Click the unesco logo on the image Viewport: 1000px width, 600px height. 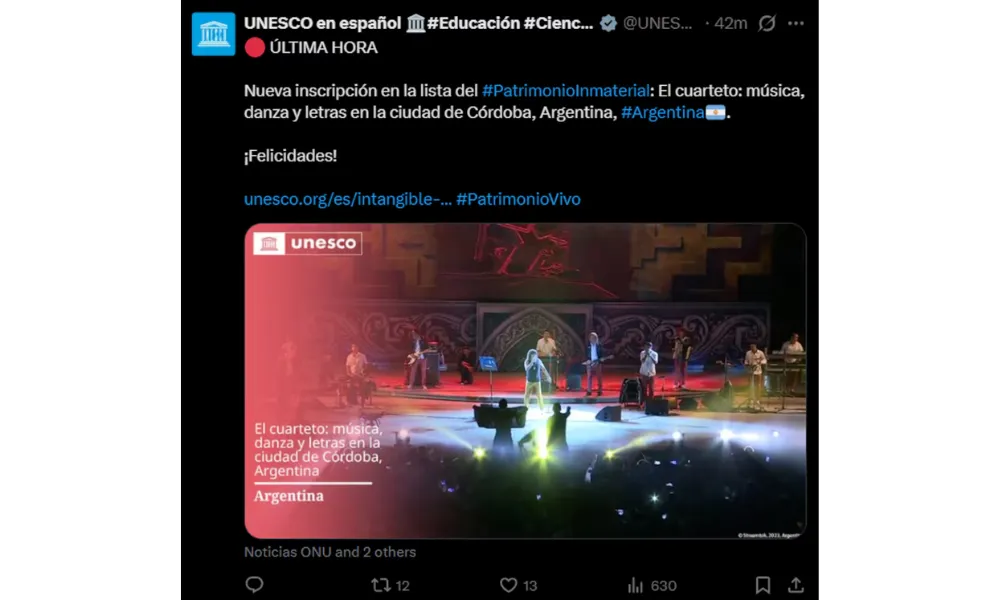click(307, 243)
